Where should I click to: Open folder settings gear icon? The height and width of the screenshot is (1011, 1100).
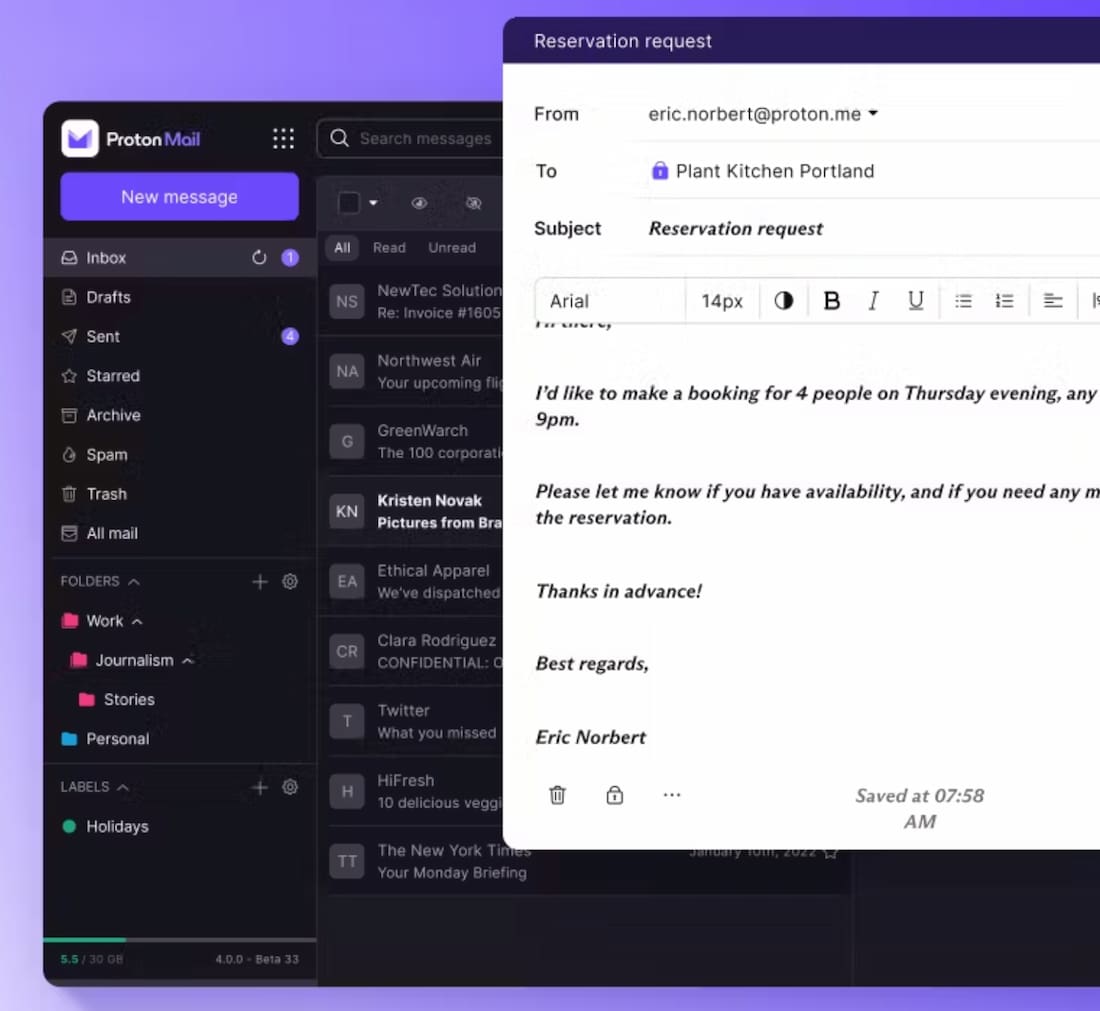pyautogui.click(x=290, y=581)
